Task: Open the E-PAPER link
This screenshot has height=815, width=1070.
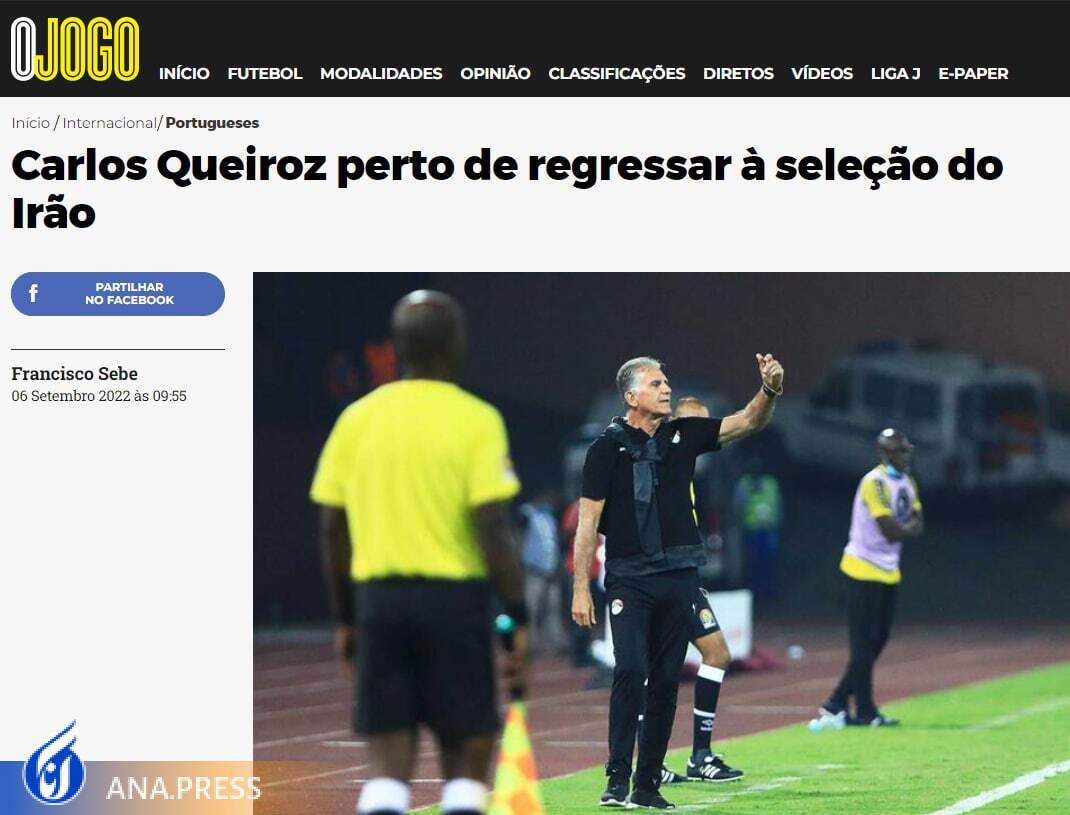Action: (x=973, y=73)
